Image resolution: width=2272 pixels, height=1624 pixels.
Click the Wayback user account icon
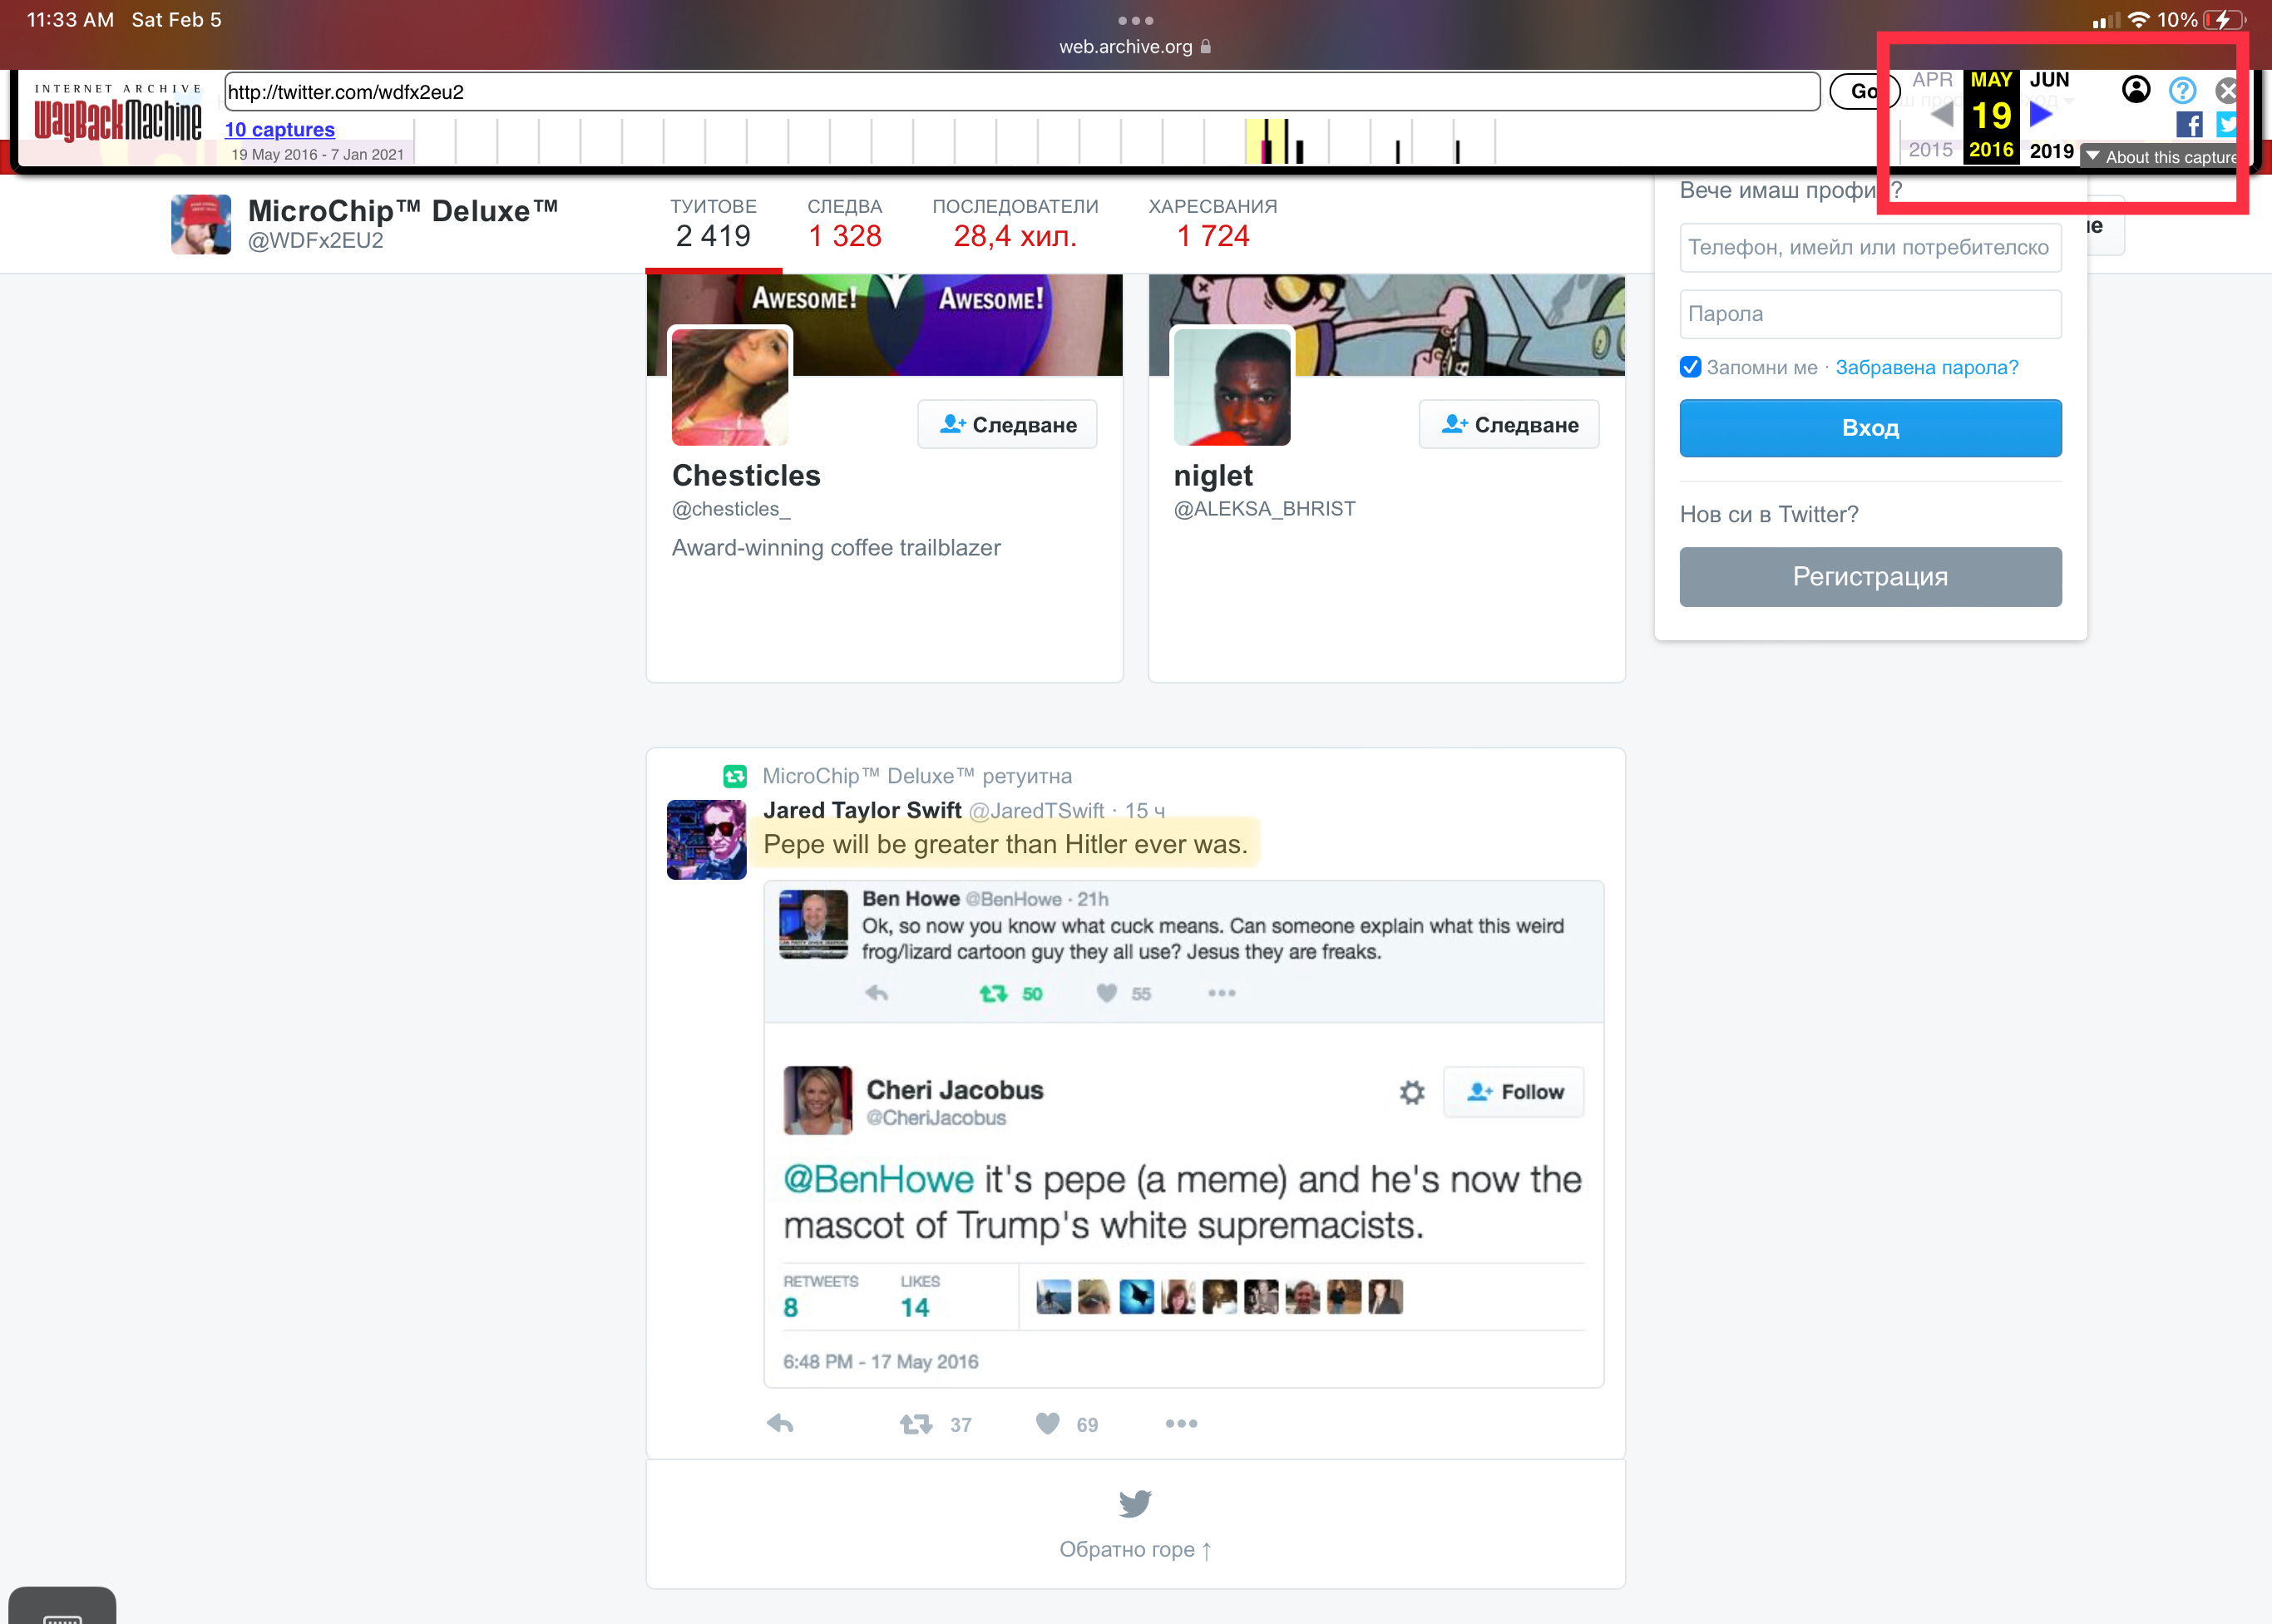click(x=2135, y=90)
